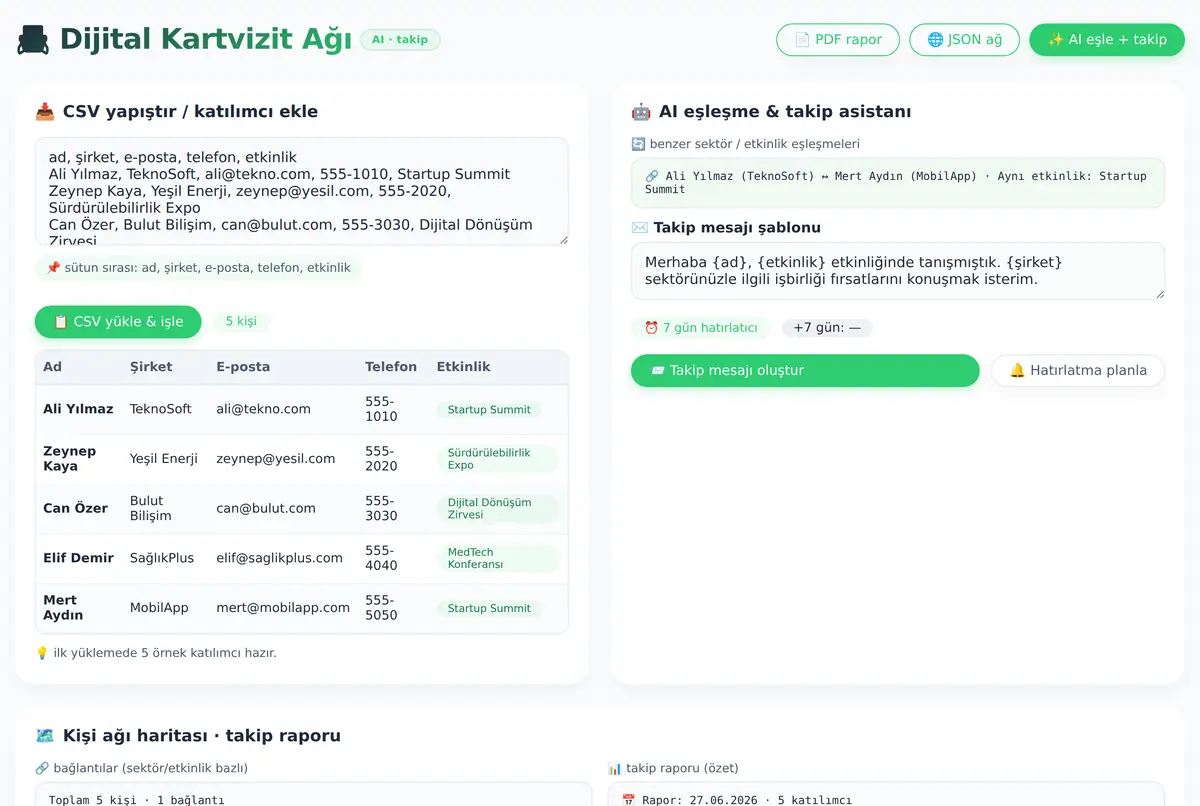Open the JSON ağ export
The image size is (1200, 806).
tap(964, 40)
